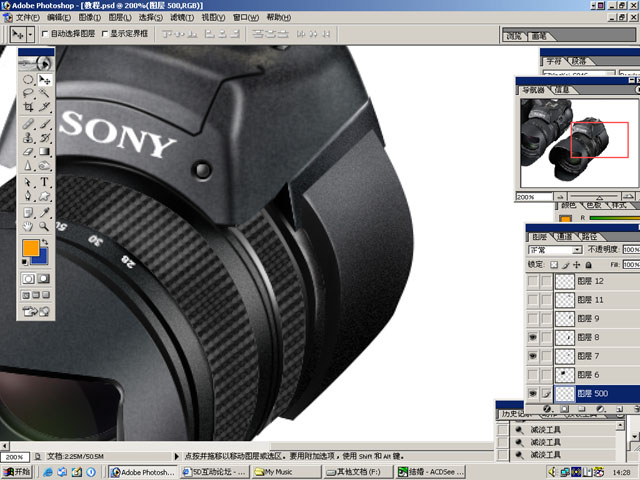Select the Crop tool
Image resolution: width=640 pixels, height=480 pixels.
(x=28, y=107)
